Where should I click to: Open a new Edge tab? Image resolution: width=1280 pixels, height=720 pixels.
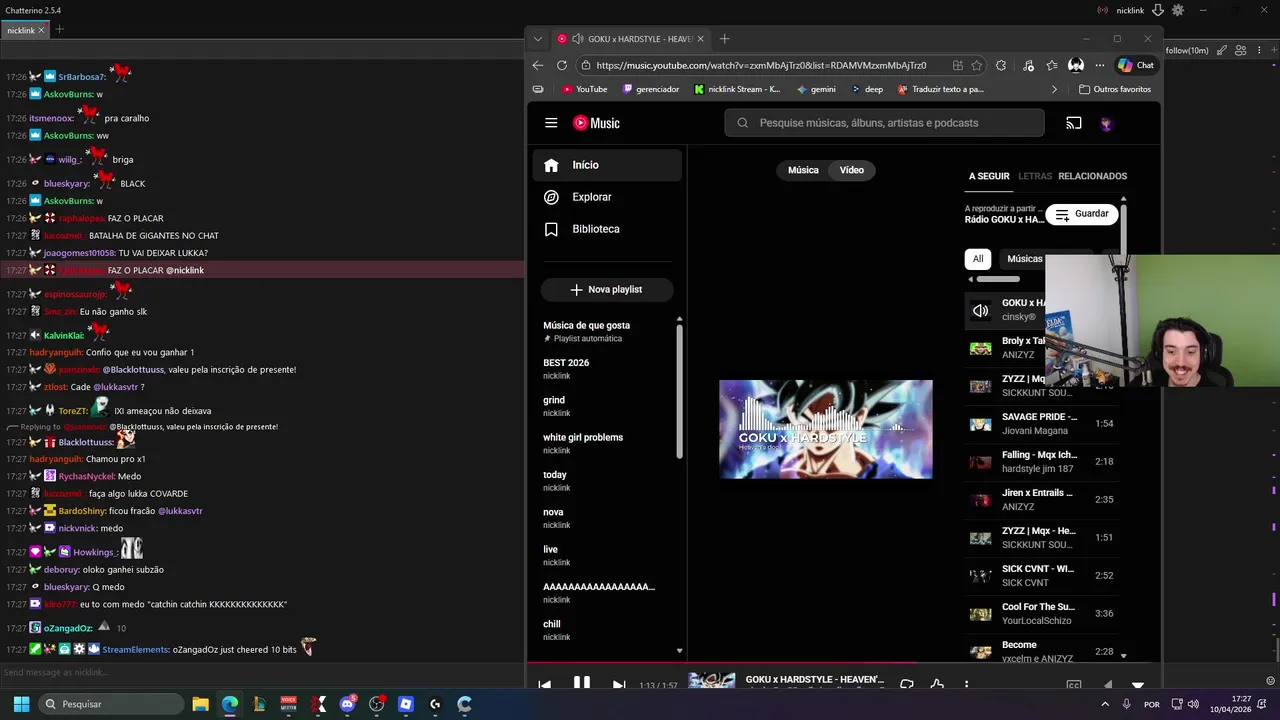point(725,39)
